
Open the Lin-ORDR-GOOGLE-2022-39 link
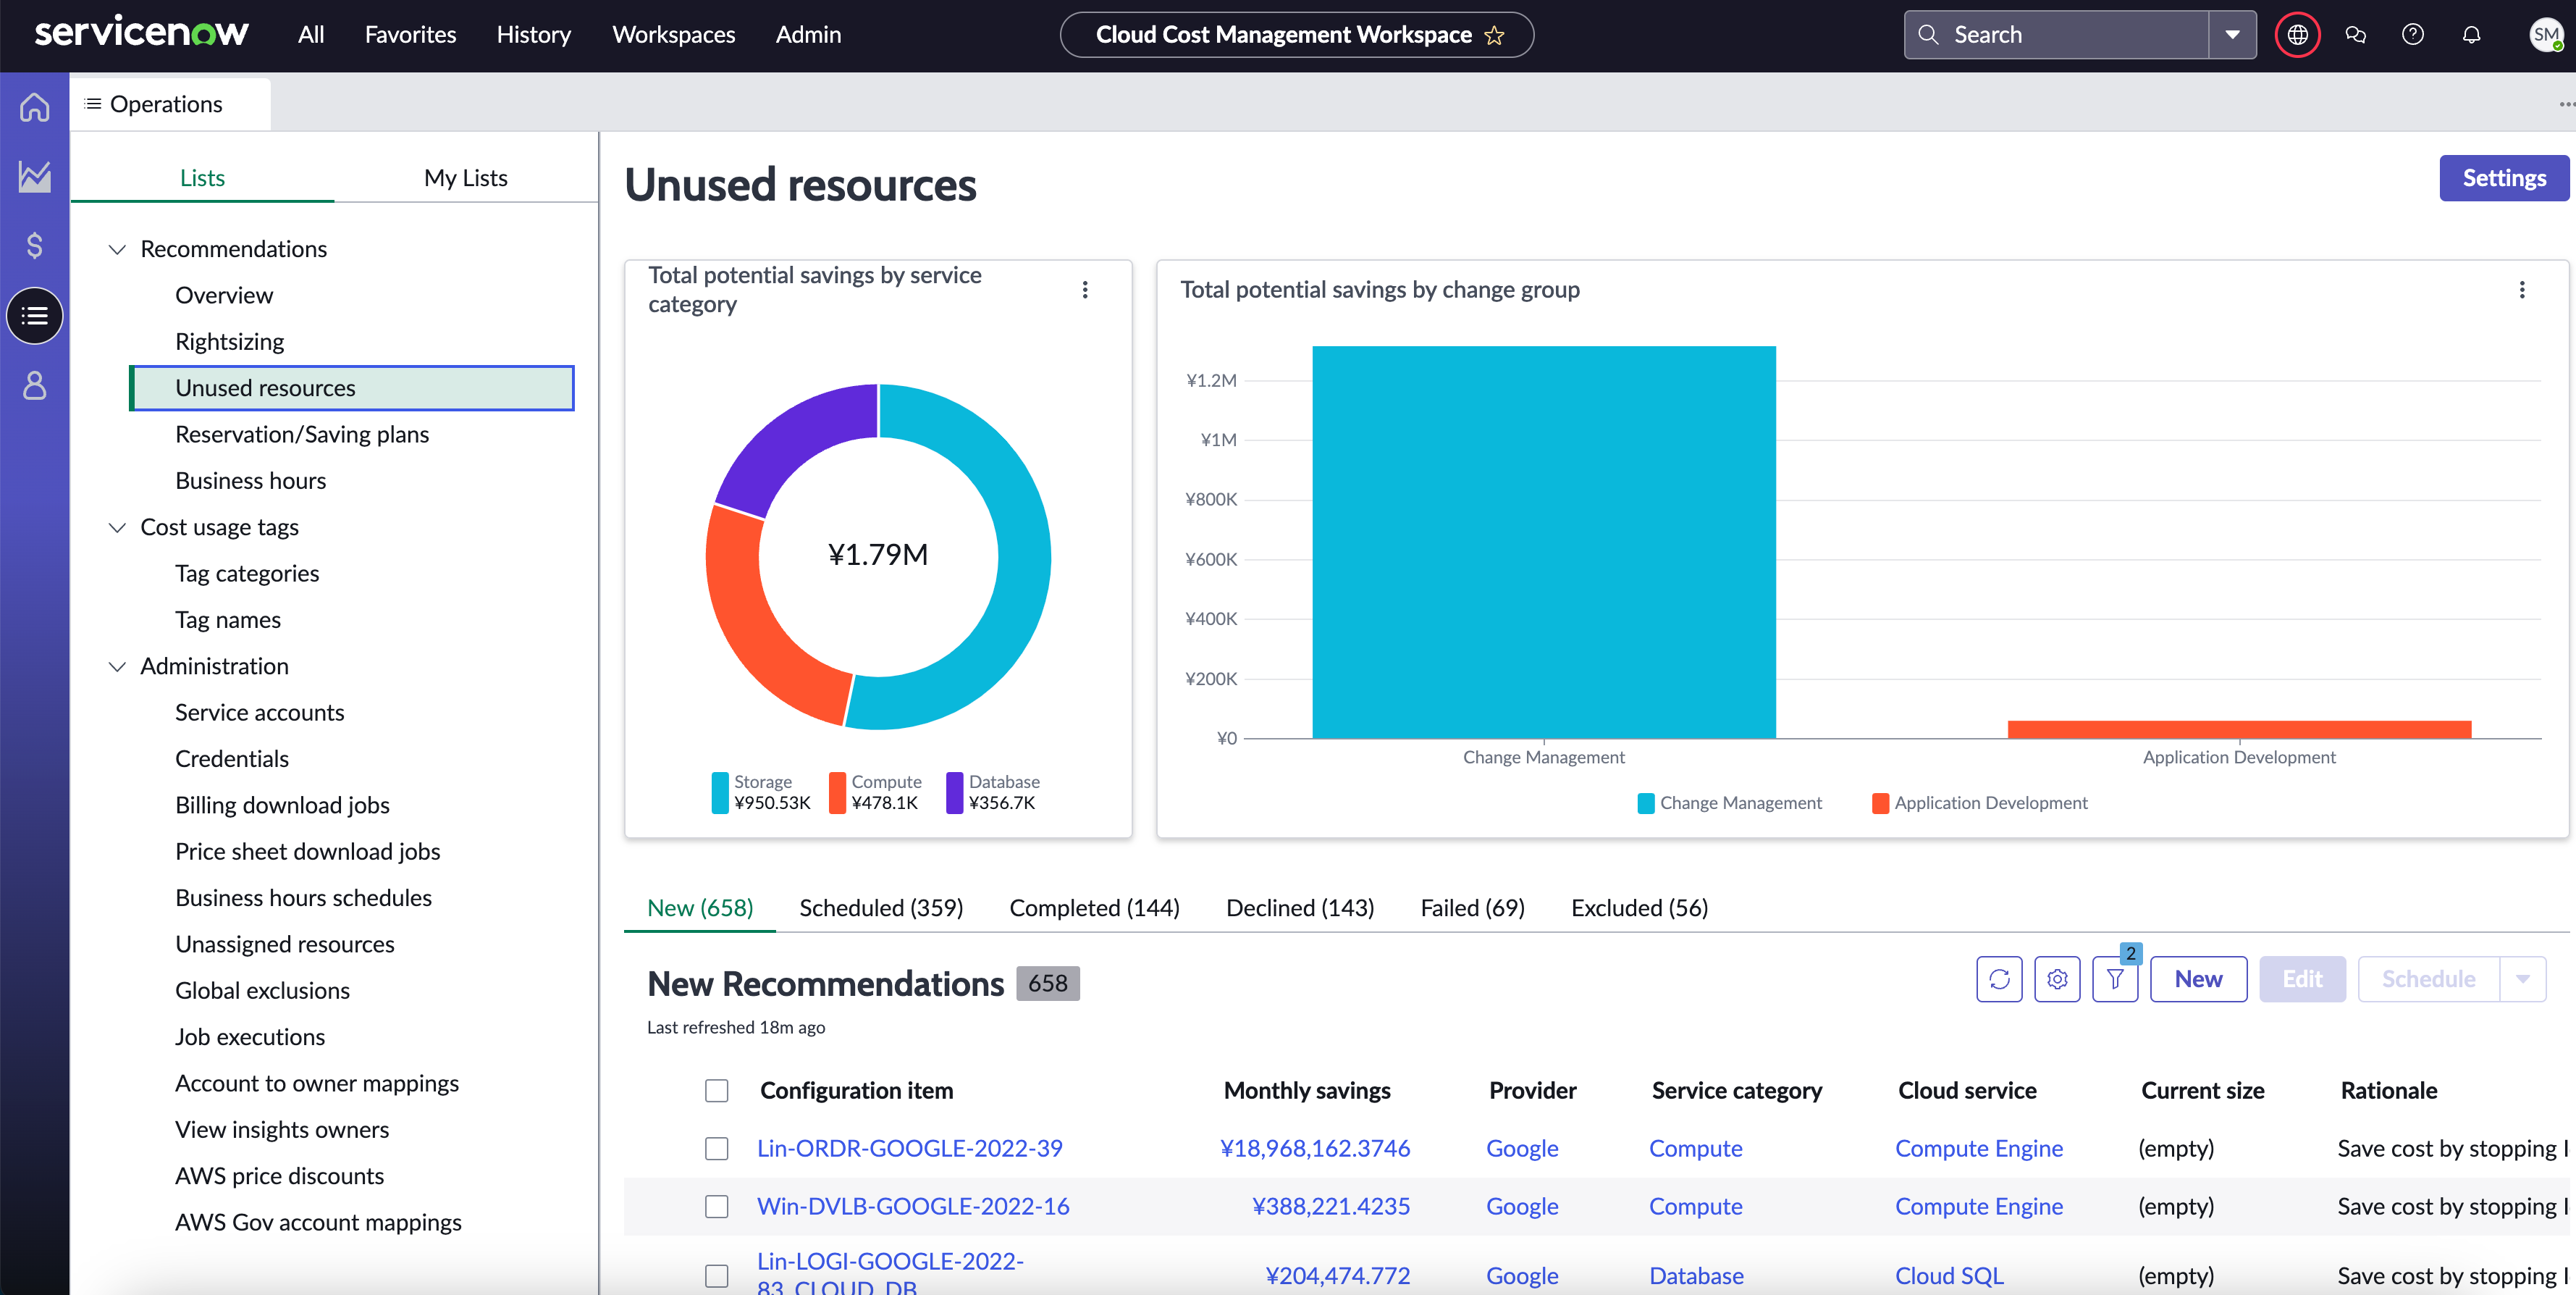(909, 1148)
